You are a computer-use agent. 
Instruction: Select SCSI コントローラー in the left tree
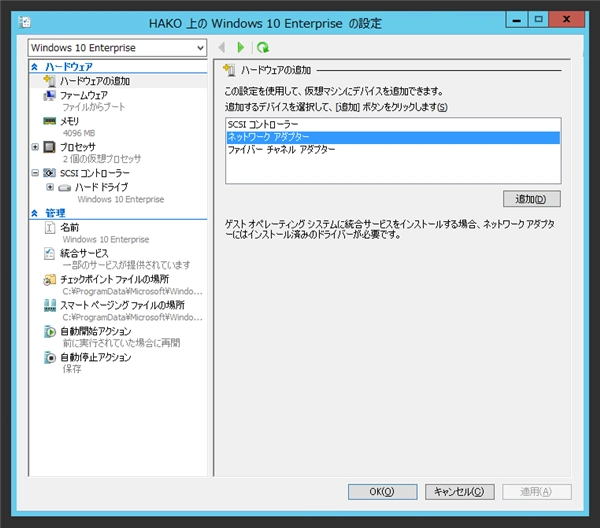(x=95, y=173)
